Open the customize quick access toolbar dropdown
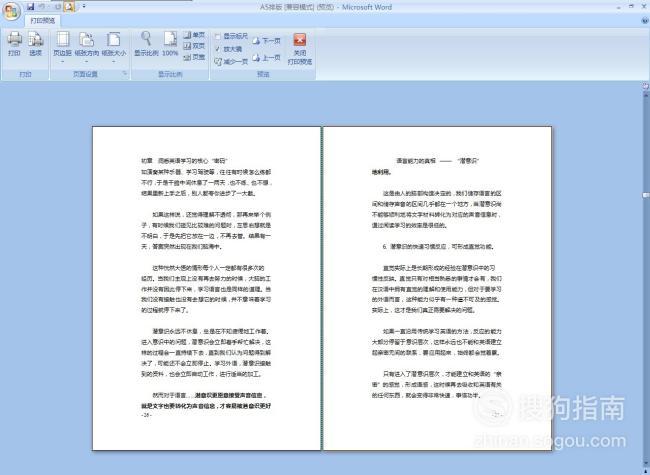The height and width of the screenshot is (475, 650). click(84, 6)
